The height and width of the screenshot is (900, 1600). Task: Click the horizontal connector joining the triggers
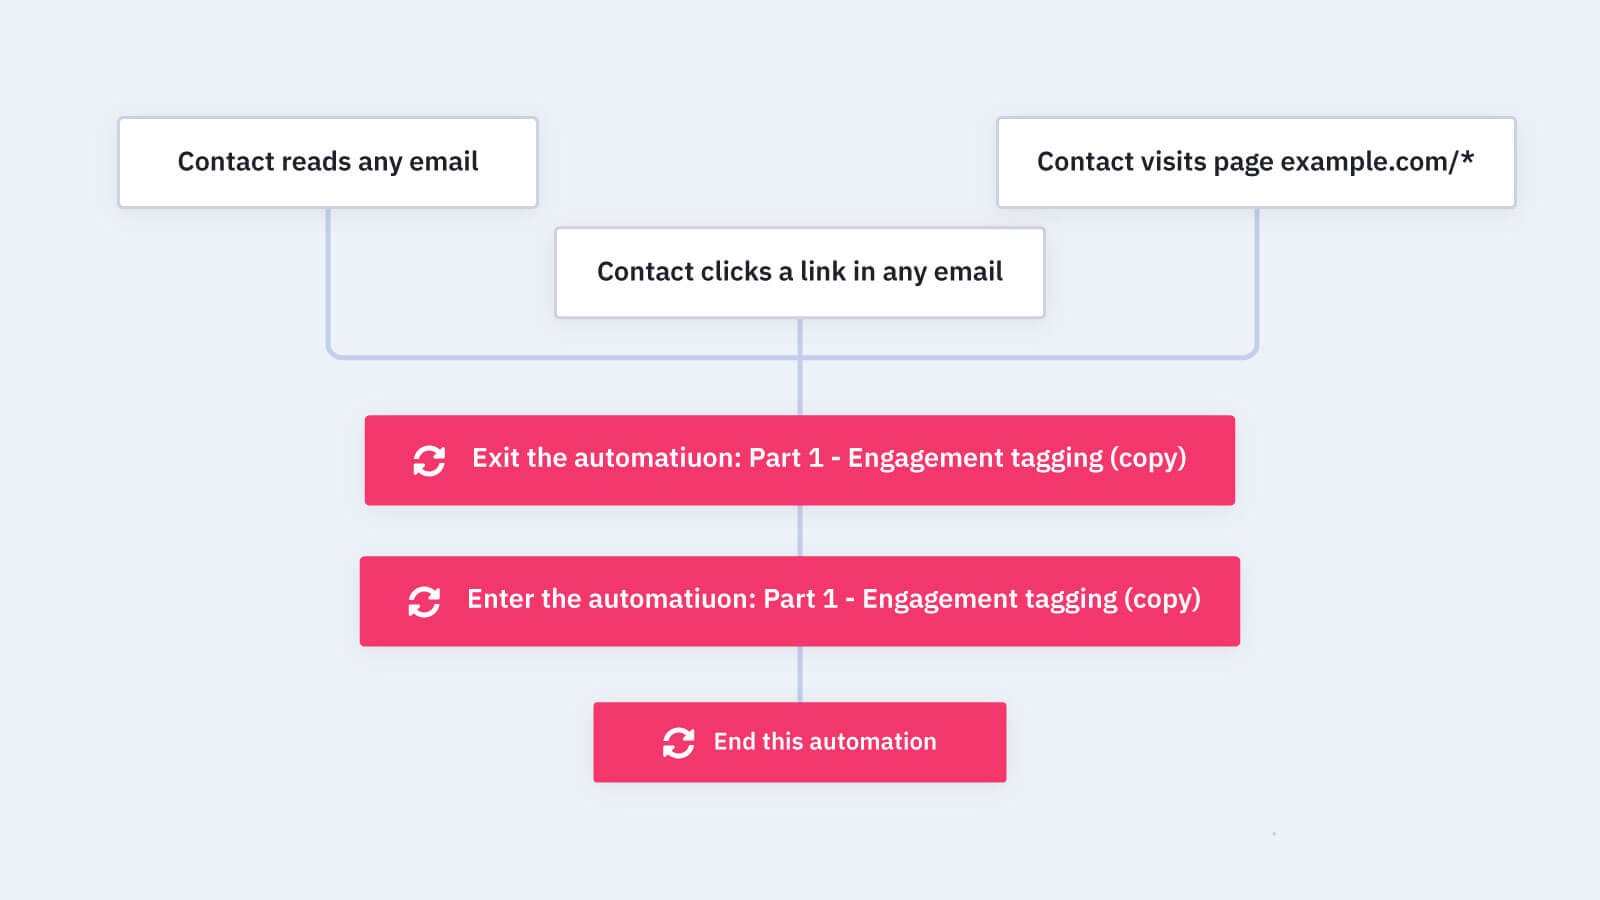click(560, 356)
